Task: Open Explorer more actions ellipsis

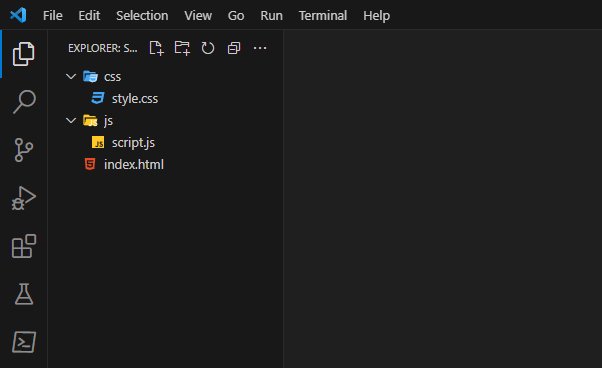Action: point(260,48)
